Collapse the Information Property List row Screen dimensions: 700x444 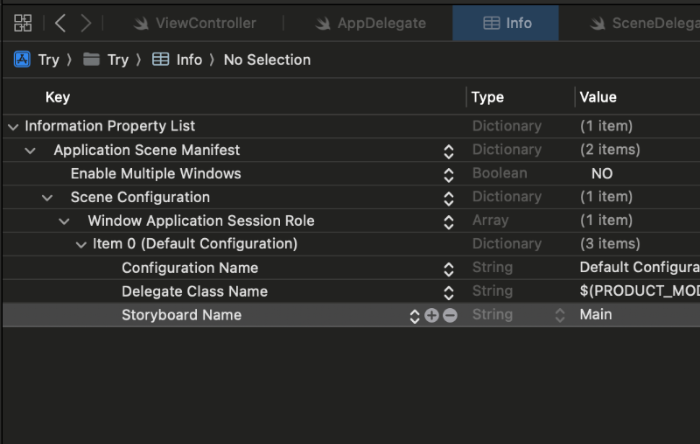pos(13,127)
